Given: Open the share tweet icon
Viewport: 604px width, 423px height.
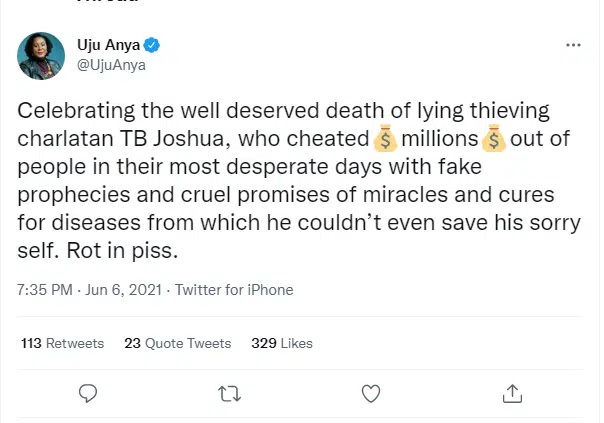Looking at the screenshot, I should point(511,391).
